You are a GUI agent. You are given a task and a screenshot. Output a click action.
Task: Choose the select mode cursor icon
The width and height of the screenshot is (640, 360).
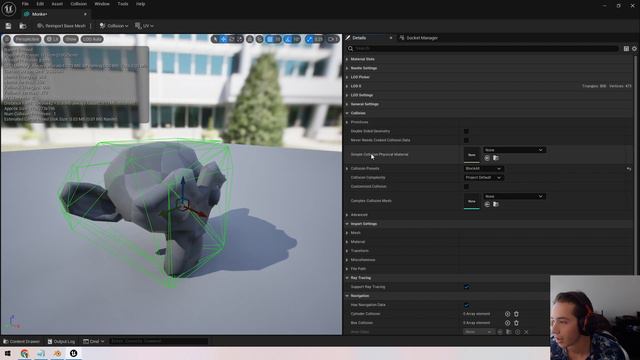coord(215,39)
